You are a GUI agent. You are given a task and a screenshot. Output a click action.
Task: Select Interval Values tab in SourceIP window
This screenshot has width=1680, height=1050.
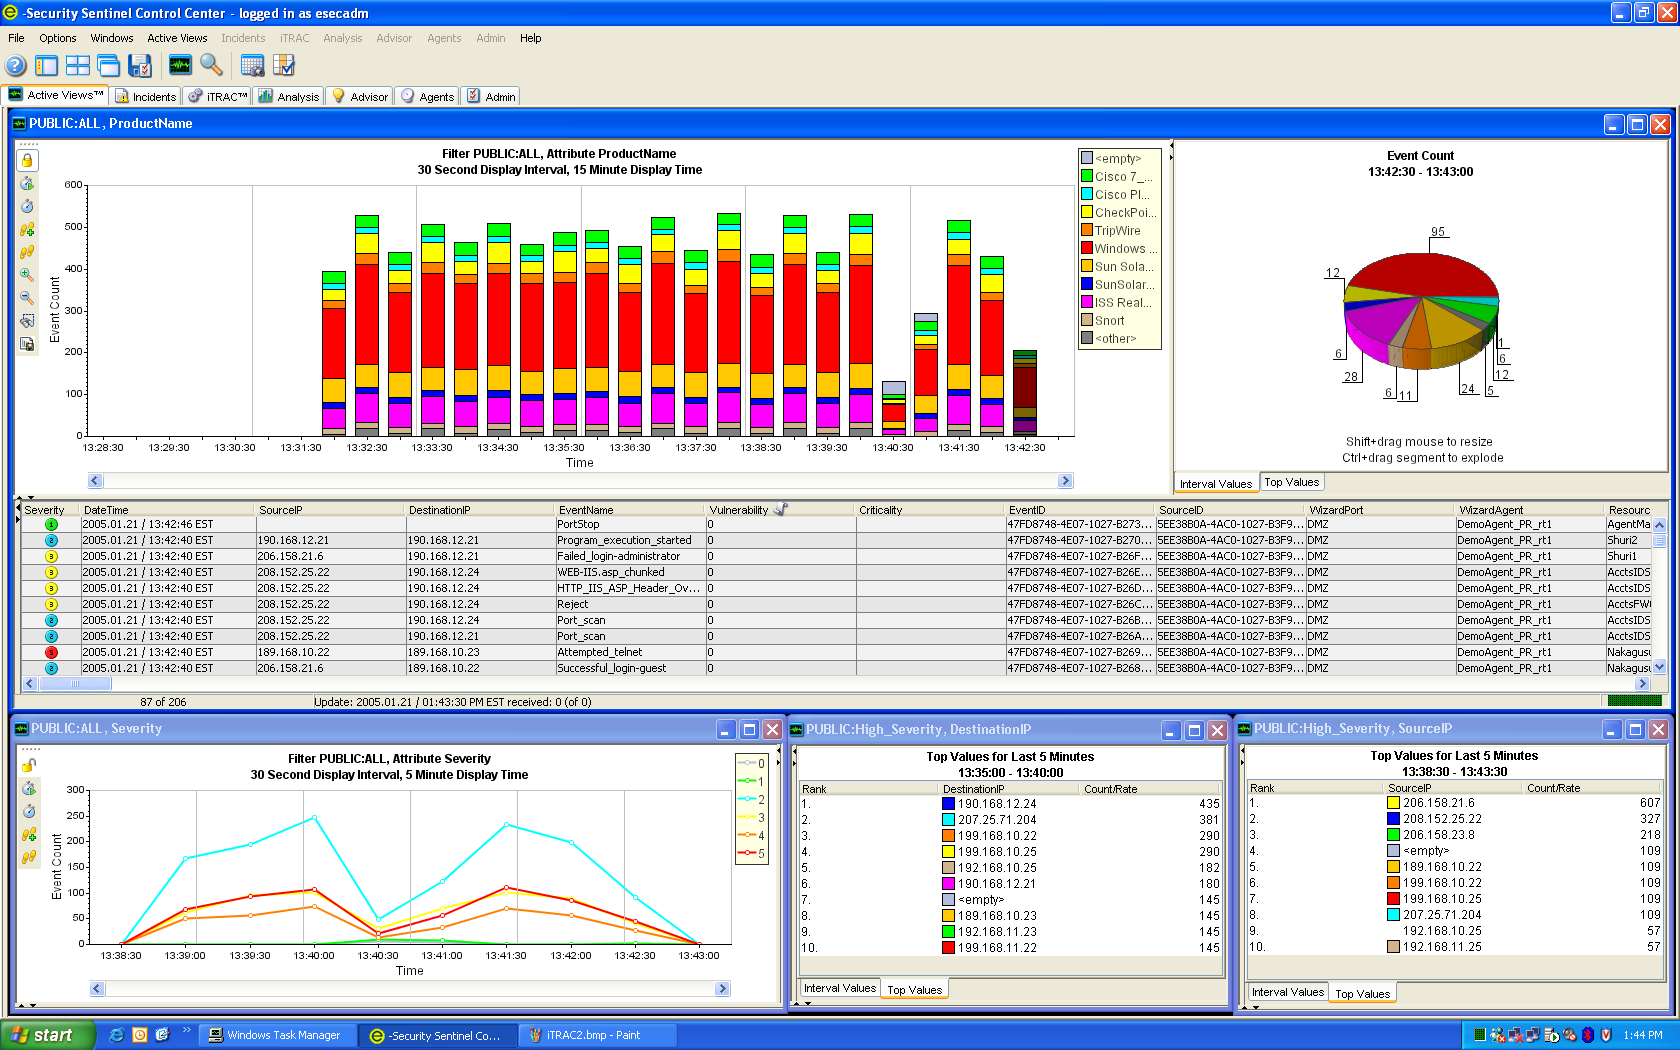[x=1288, y=992]
